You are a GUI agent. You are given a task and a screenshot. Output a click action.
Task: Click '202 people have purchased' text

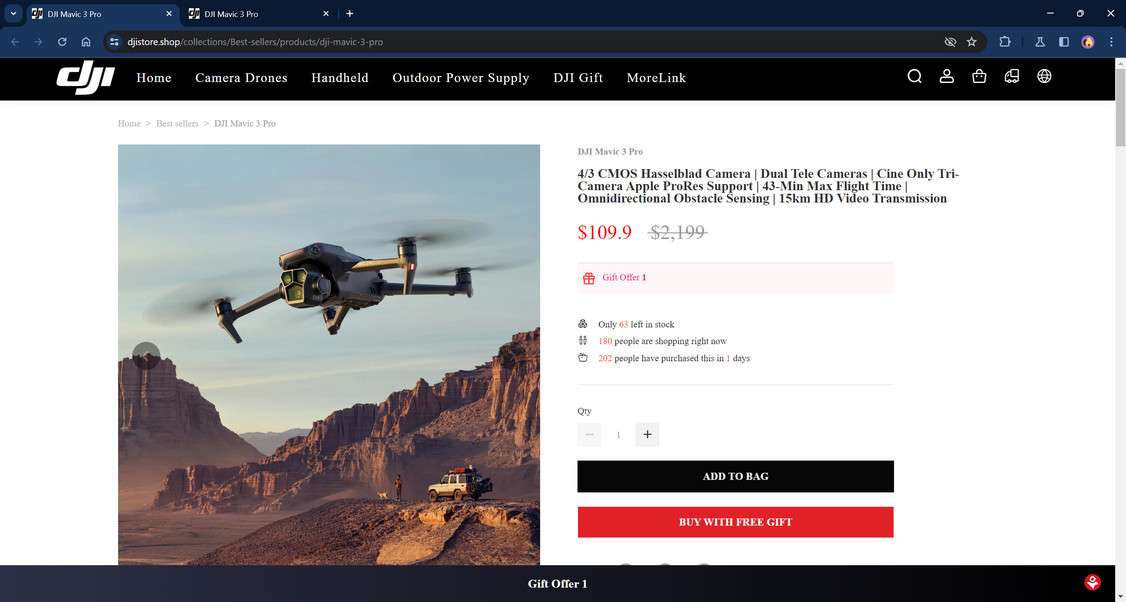pos(674,358)
